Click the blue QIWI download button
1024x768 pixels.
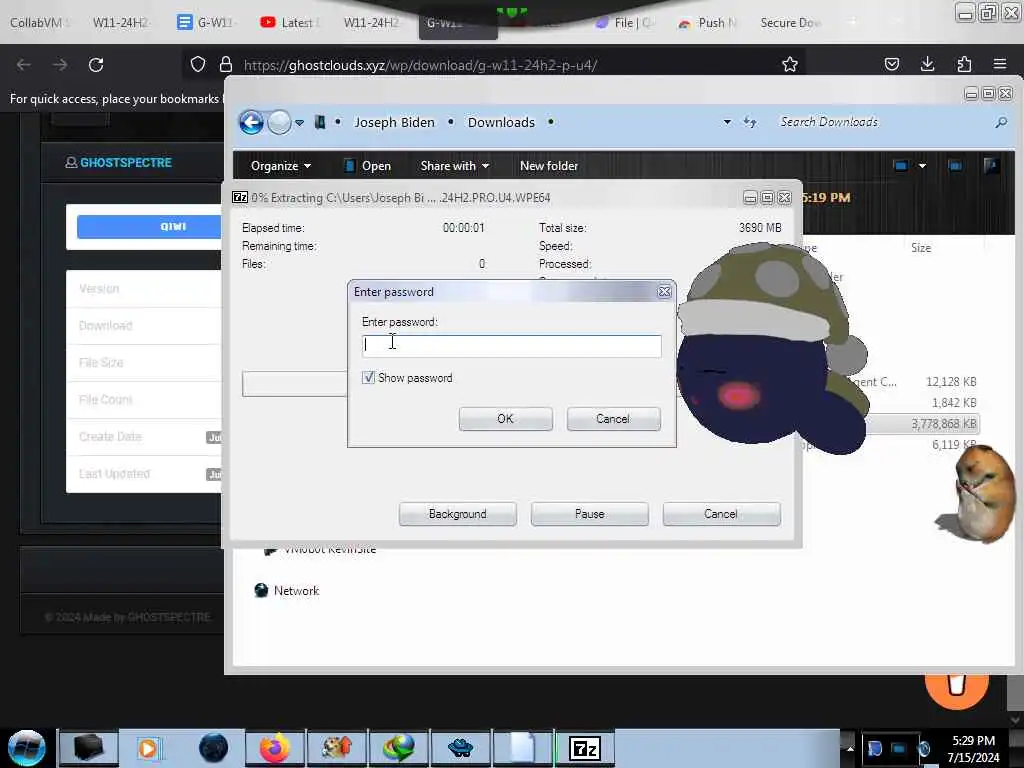click(149, 227)
